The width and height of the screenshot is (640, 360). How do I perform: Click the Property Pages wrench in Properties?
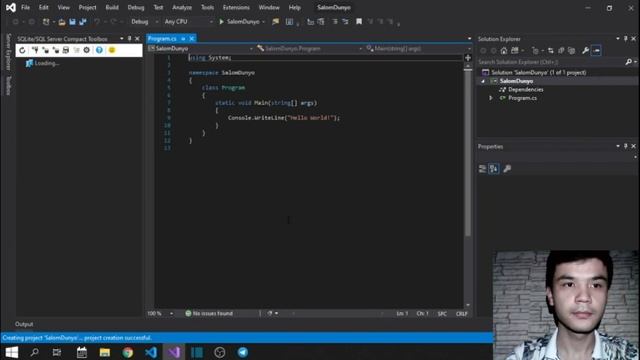pyautogui.click(x=507, y=169)
